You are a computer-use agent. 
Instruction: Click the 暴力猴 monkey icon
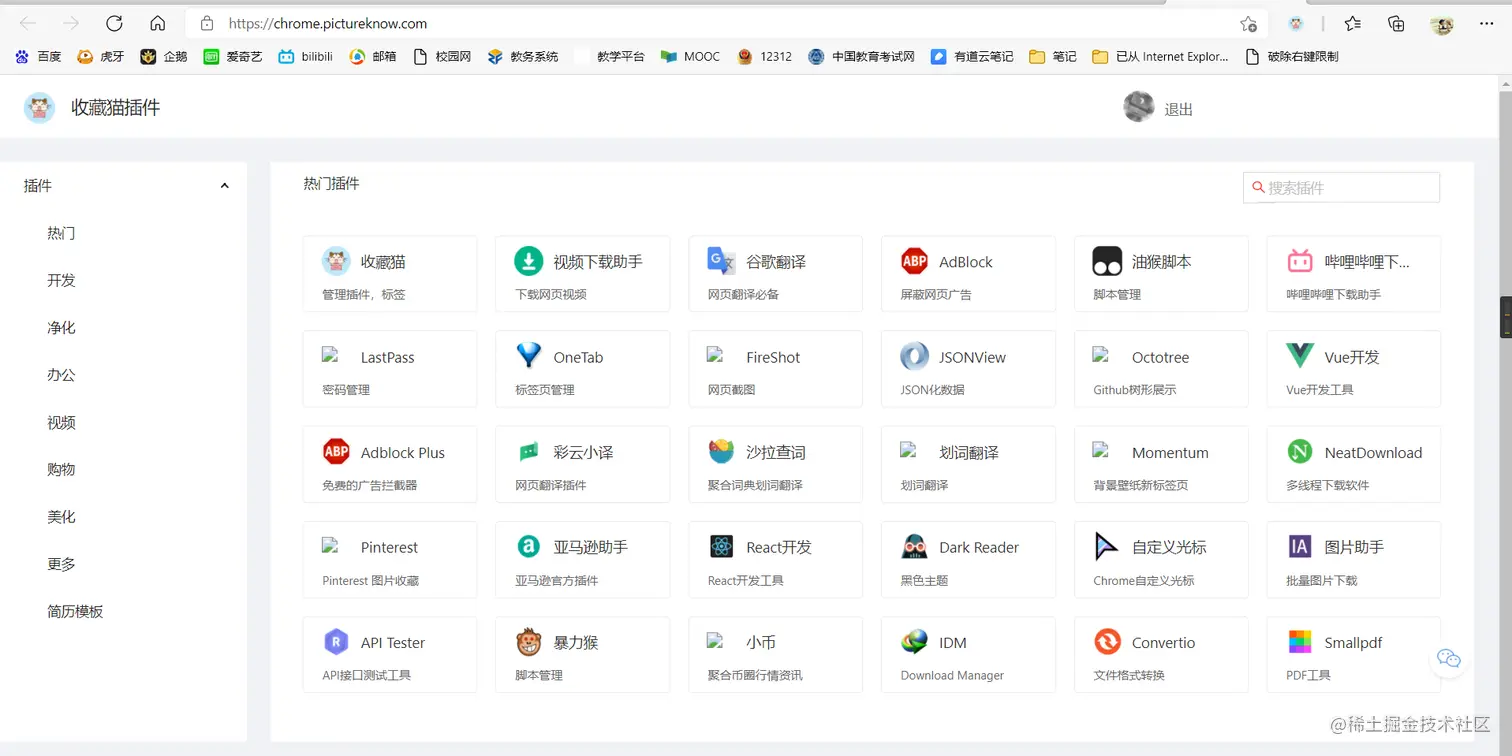click(x=528, y=642)
